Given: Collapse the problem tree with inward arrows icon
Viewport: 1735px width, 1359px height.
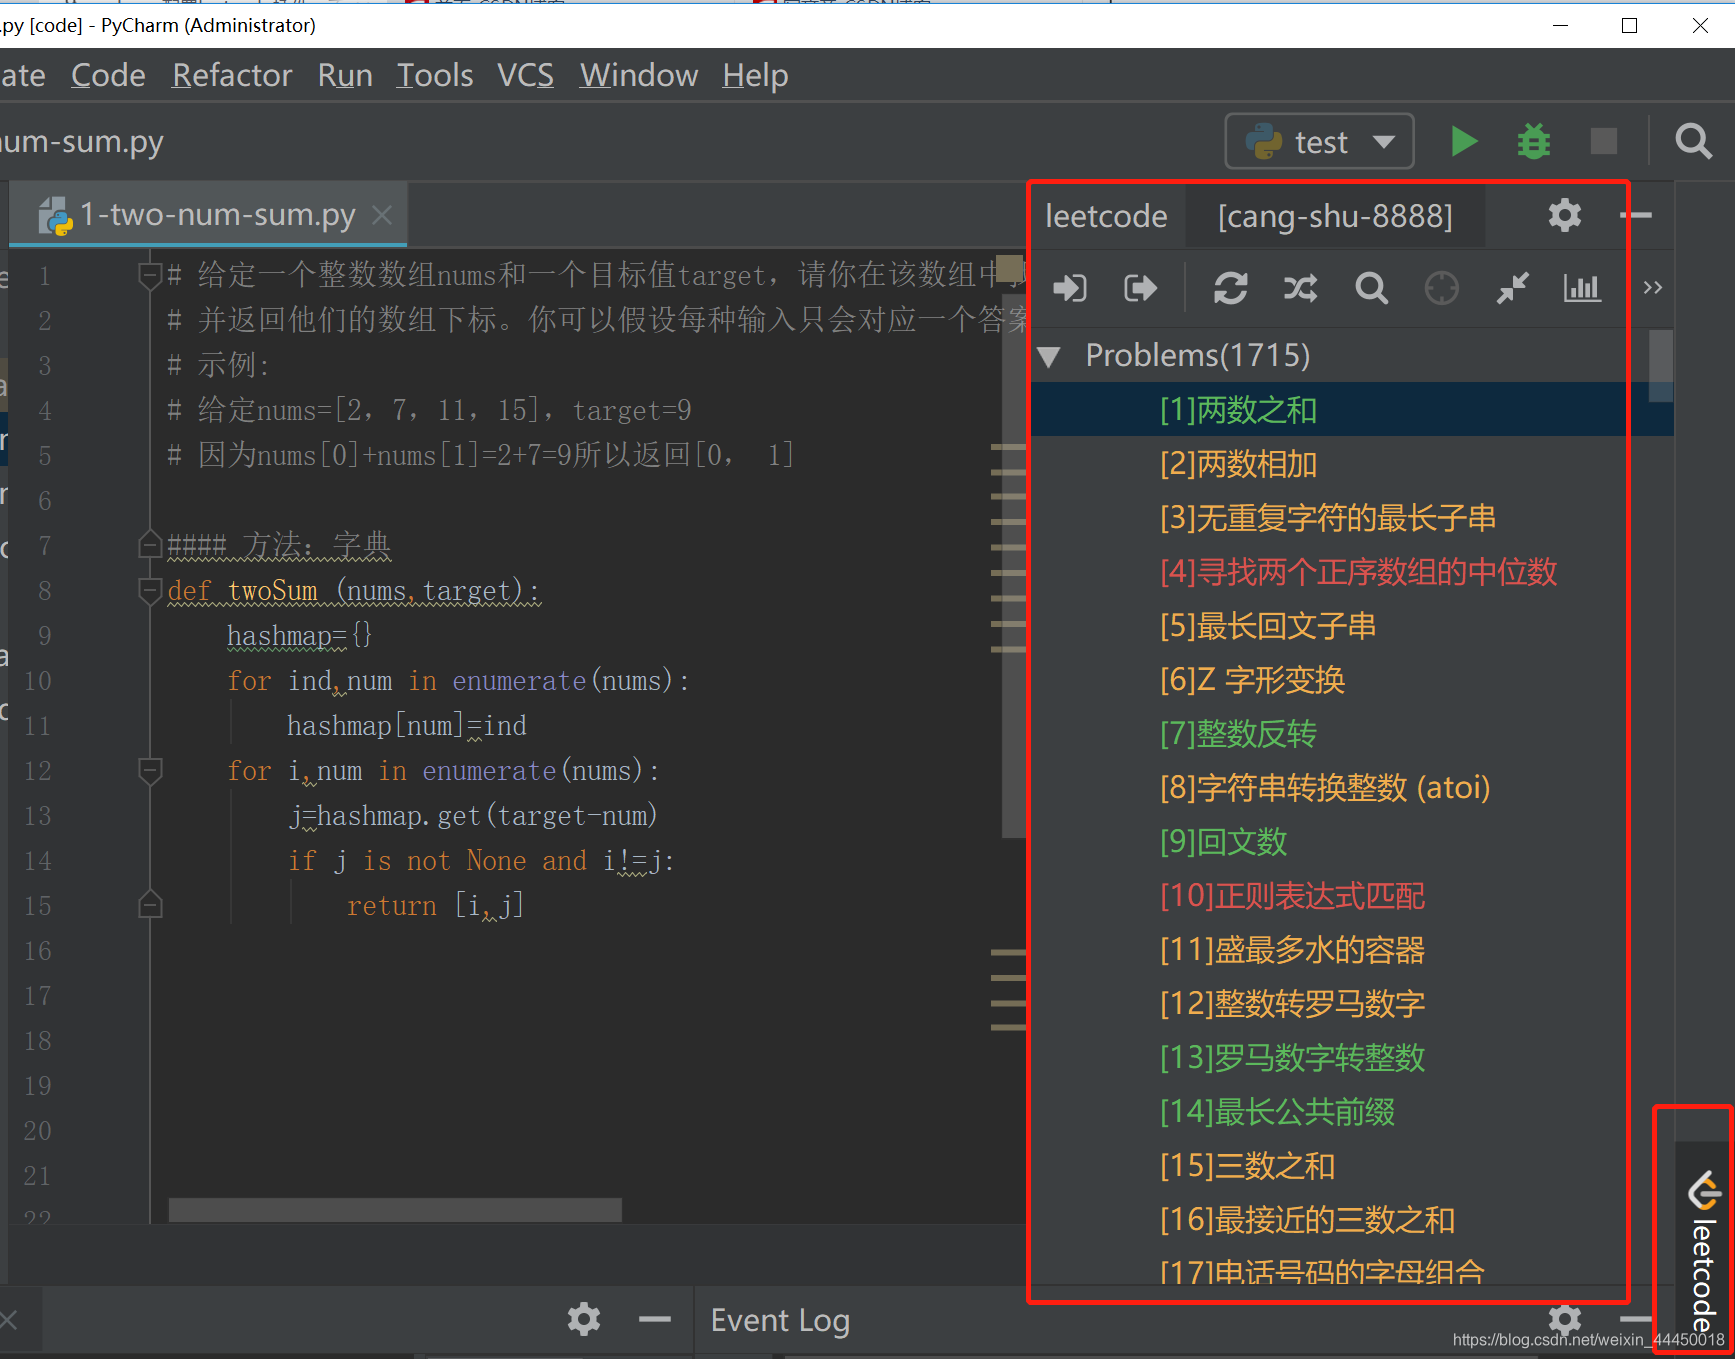Looking at the screenshot, I should pyautogui.click(x=1512, y=288).
